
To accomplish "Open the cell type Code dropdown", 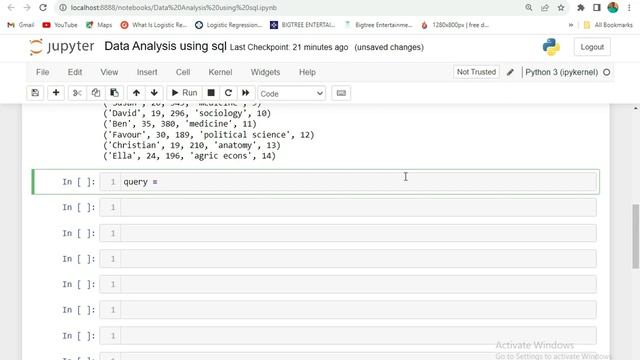I will click(x=291, y=93).
